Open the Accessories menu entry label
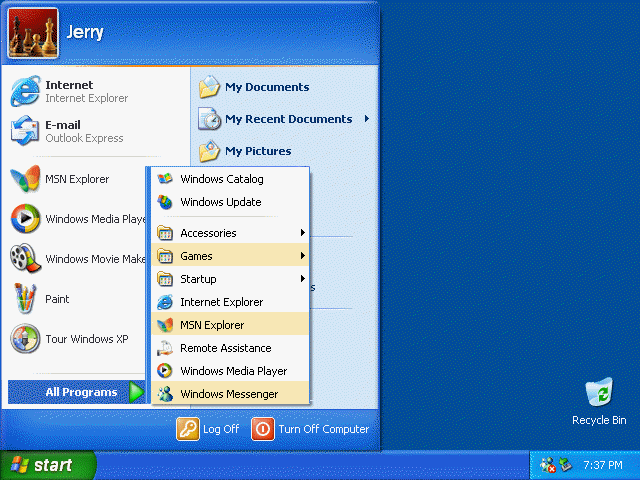 point(208,233)
